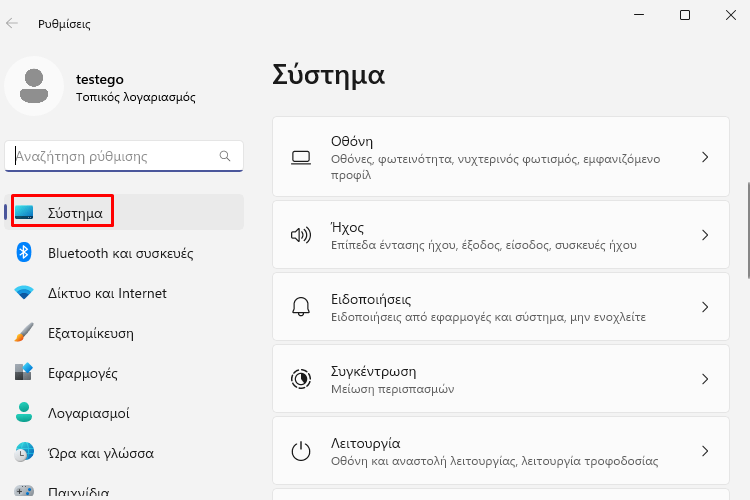
Task: Expand Οθόνη settings via chevron arrow
Action: coord(705,157)
